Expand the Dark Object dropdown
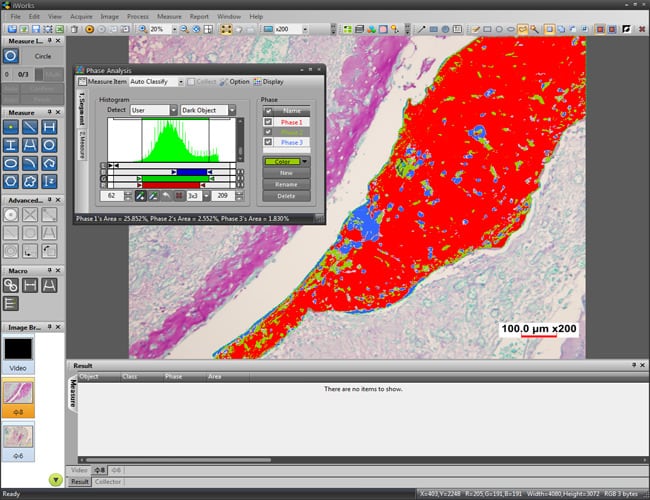The height and width of the screenshot is (500, 650). 231,110
